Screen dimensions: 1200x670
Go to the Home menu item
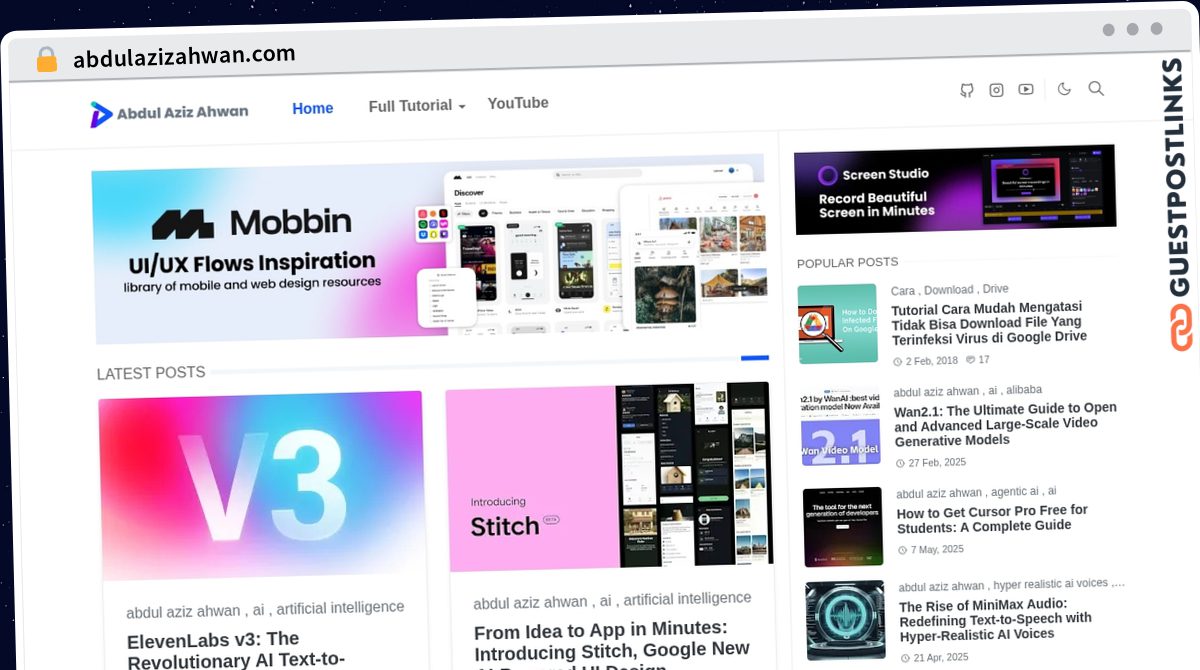pyautogui.click(x=313, y=108)
